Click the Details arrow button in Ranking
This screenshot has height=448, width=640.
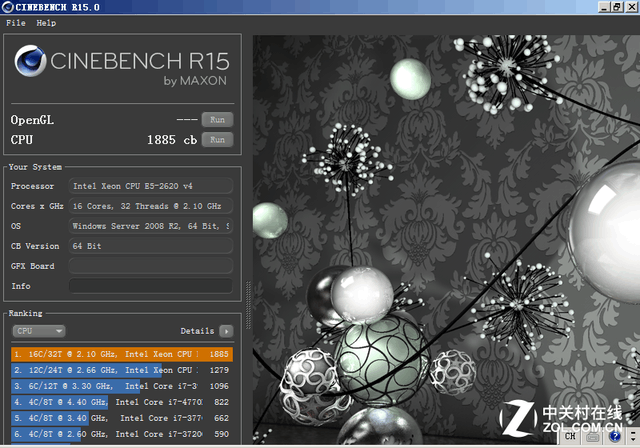226,331
